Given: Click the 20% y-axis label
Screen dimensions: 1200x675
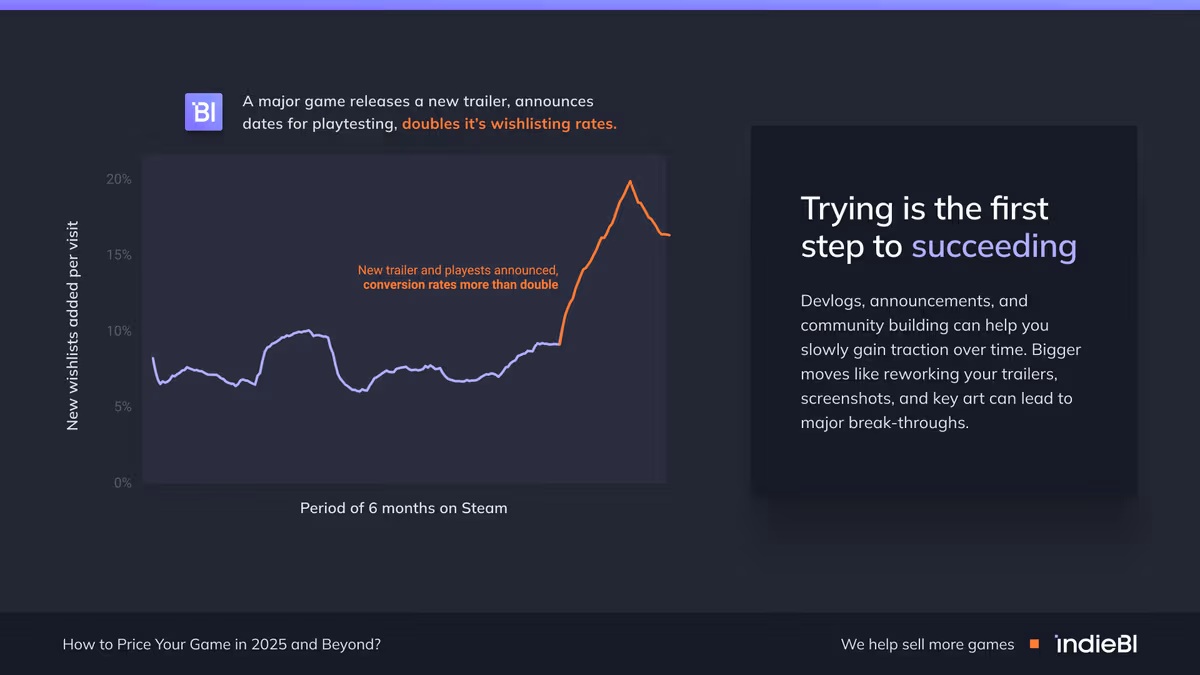Looking at the screenshot, I should [x=119, y=179].
